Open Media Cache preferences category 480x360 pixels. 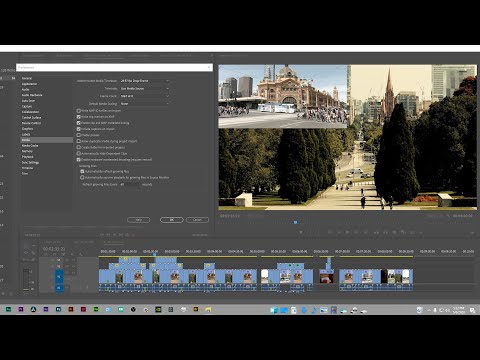click(x=30, y=146)
